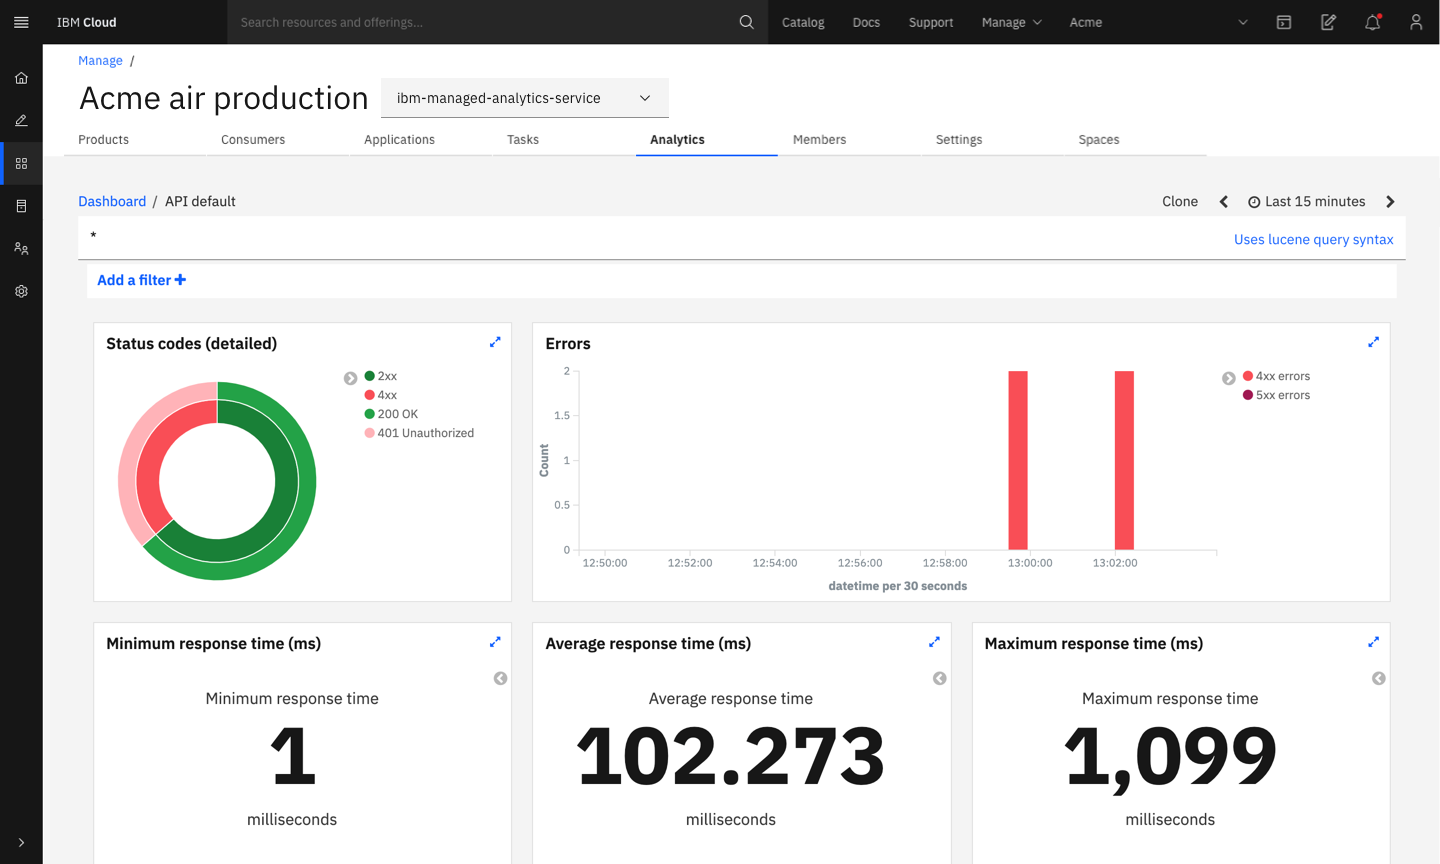
Task: Expand the Status codes panel to fullscreen
Action: [495, 342]
